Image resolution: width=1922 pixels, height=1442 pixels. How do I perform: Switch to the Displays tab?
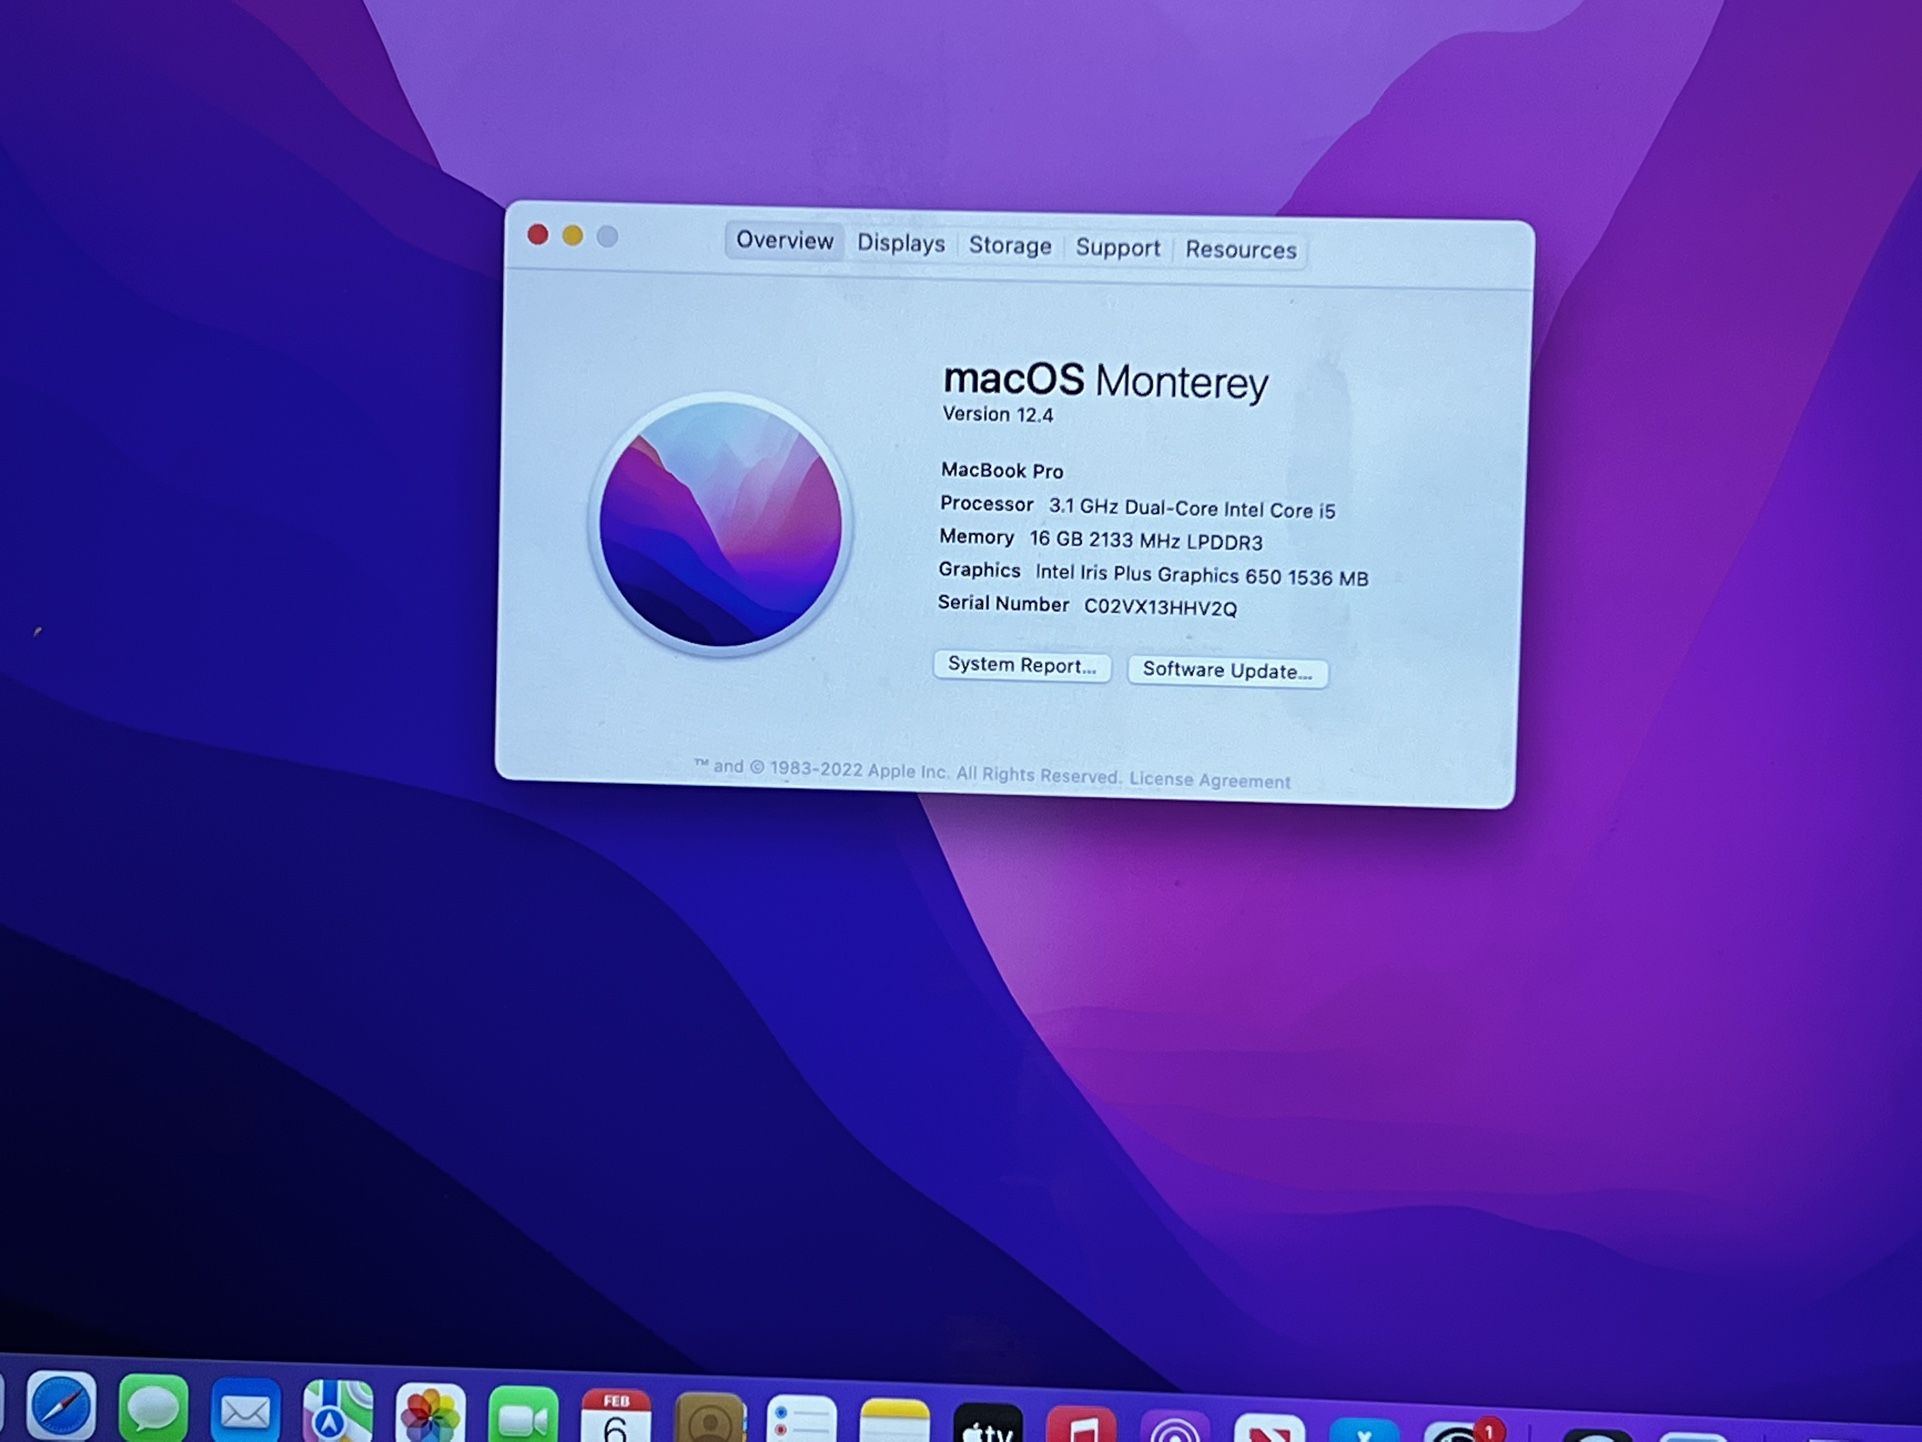tap(901, 244)
